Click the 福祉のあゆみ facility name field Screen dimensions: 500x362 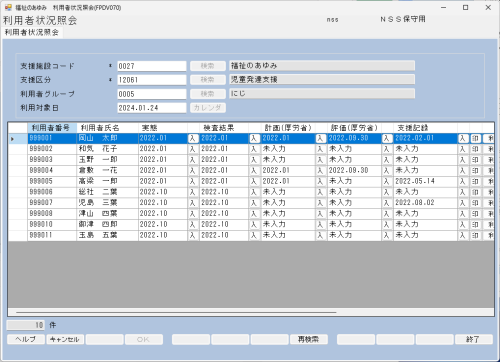pos(322,66)
